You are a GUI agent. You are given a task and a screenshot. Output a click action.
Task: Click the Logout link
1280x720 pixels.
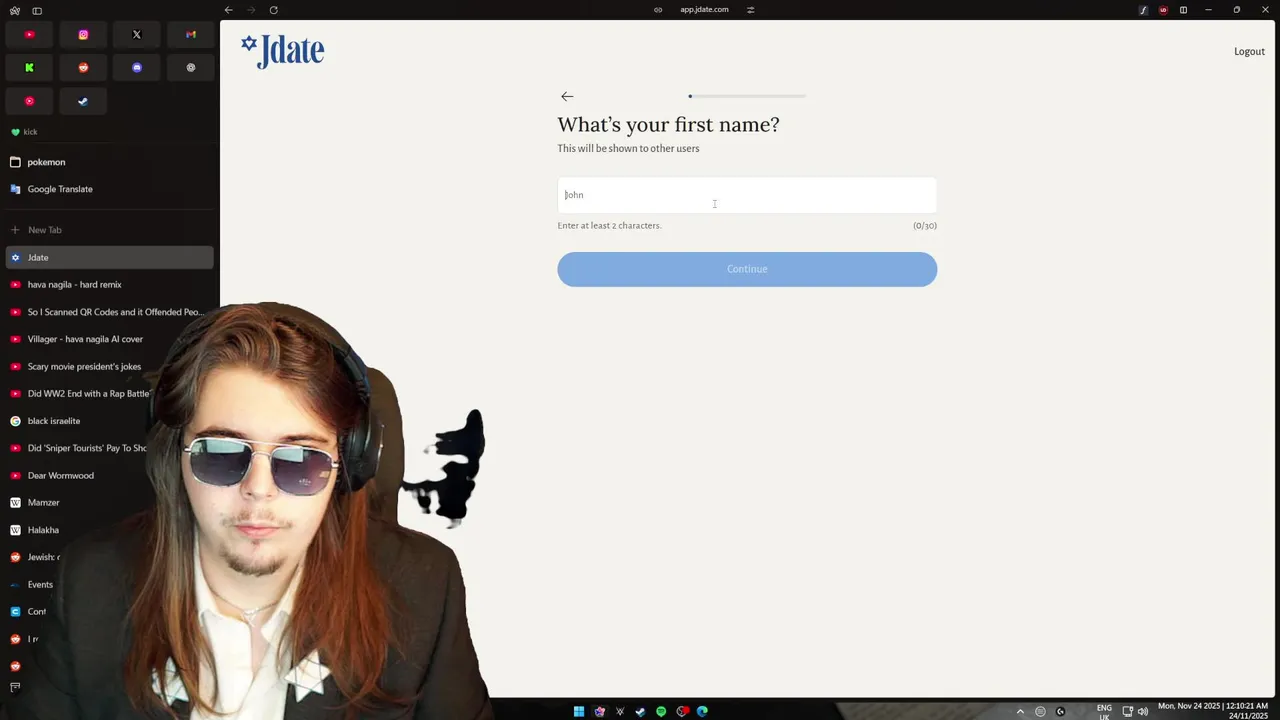(x=1249, y=51)
